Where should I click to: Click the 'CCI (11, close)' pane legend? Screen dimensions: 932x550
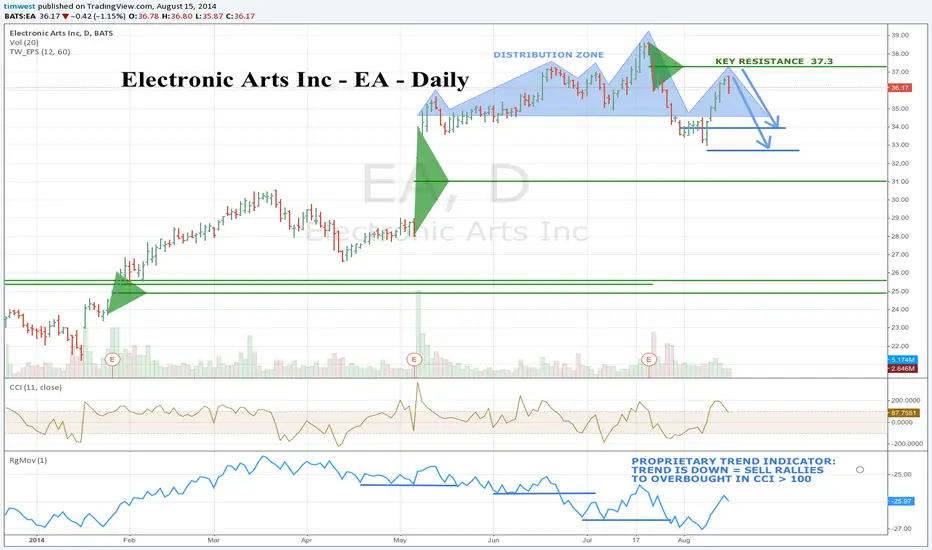[x=35, y=387]
